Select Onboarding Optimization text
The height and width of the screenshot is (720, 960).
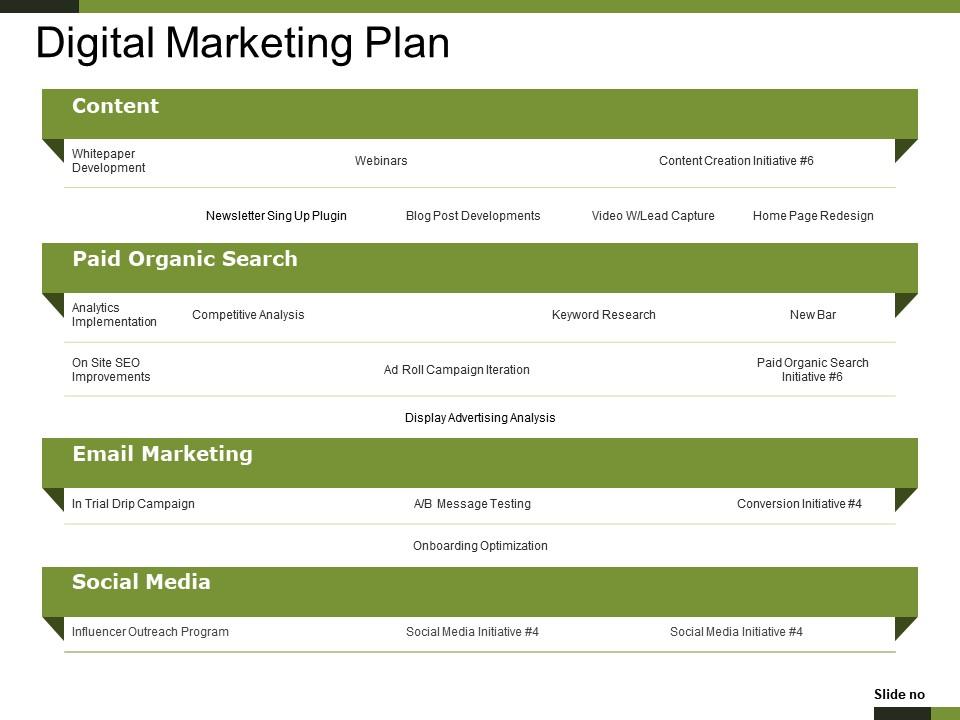click(x=480, y=546)
